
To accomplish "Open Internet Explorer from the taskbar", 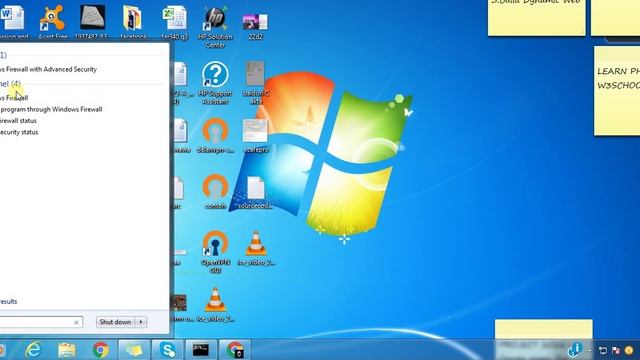I will pos(33,350).
